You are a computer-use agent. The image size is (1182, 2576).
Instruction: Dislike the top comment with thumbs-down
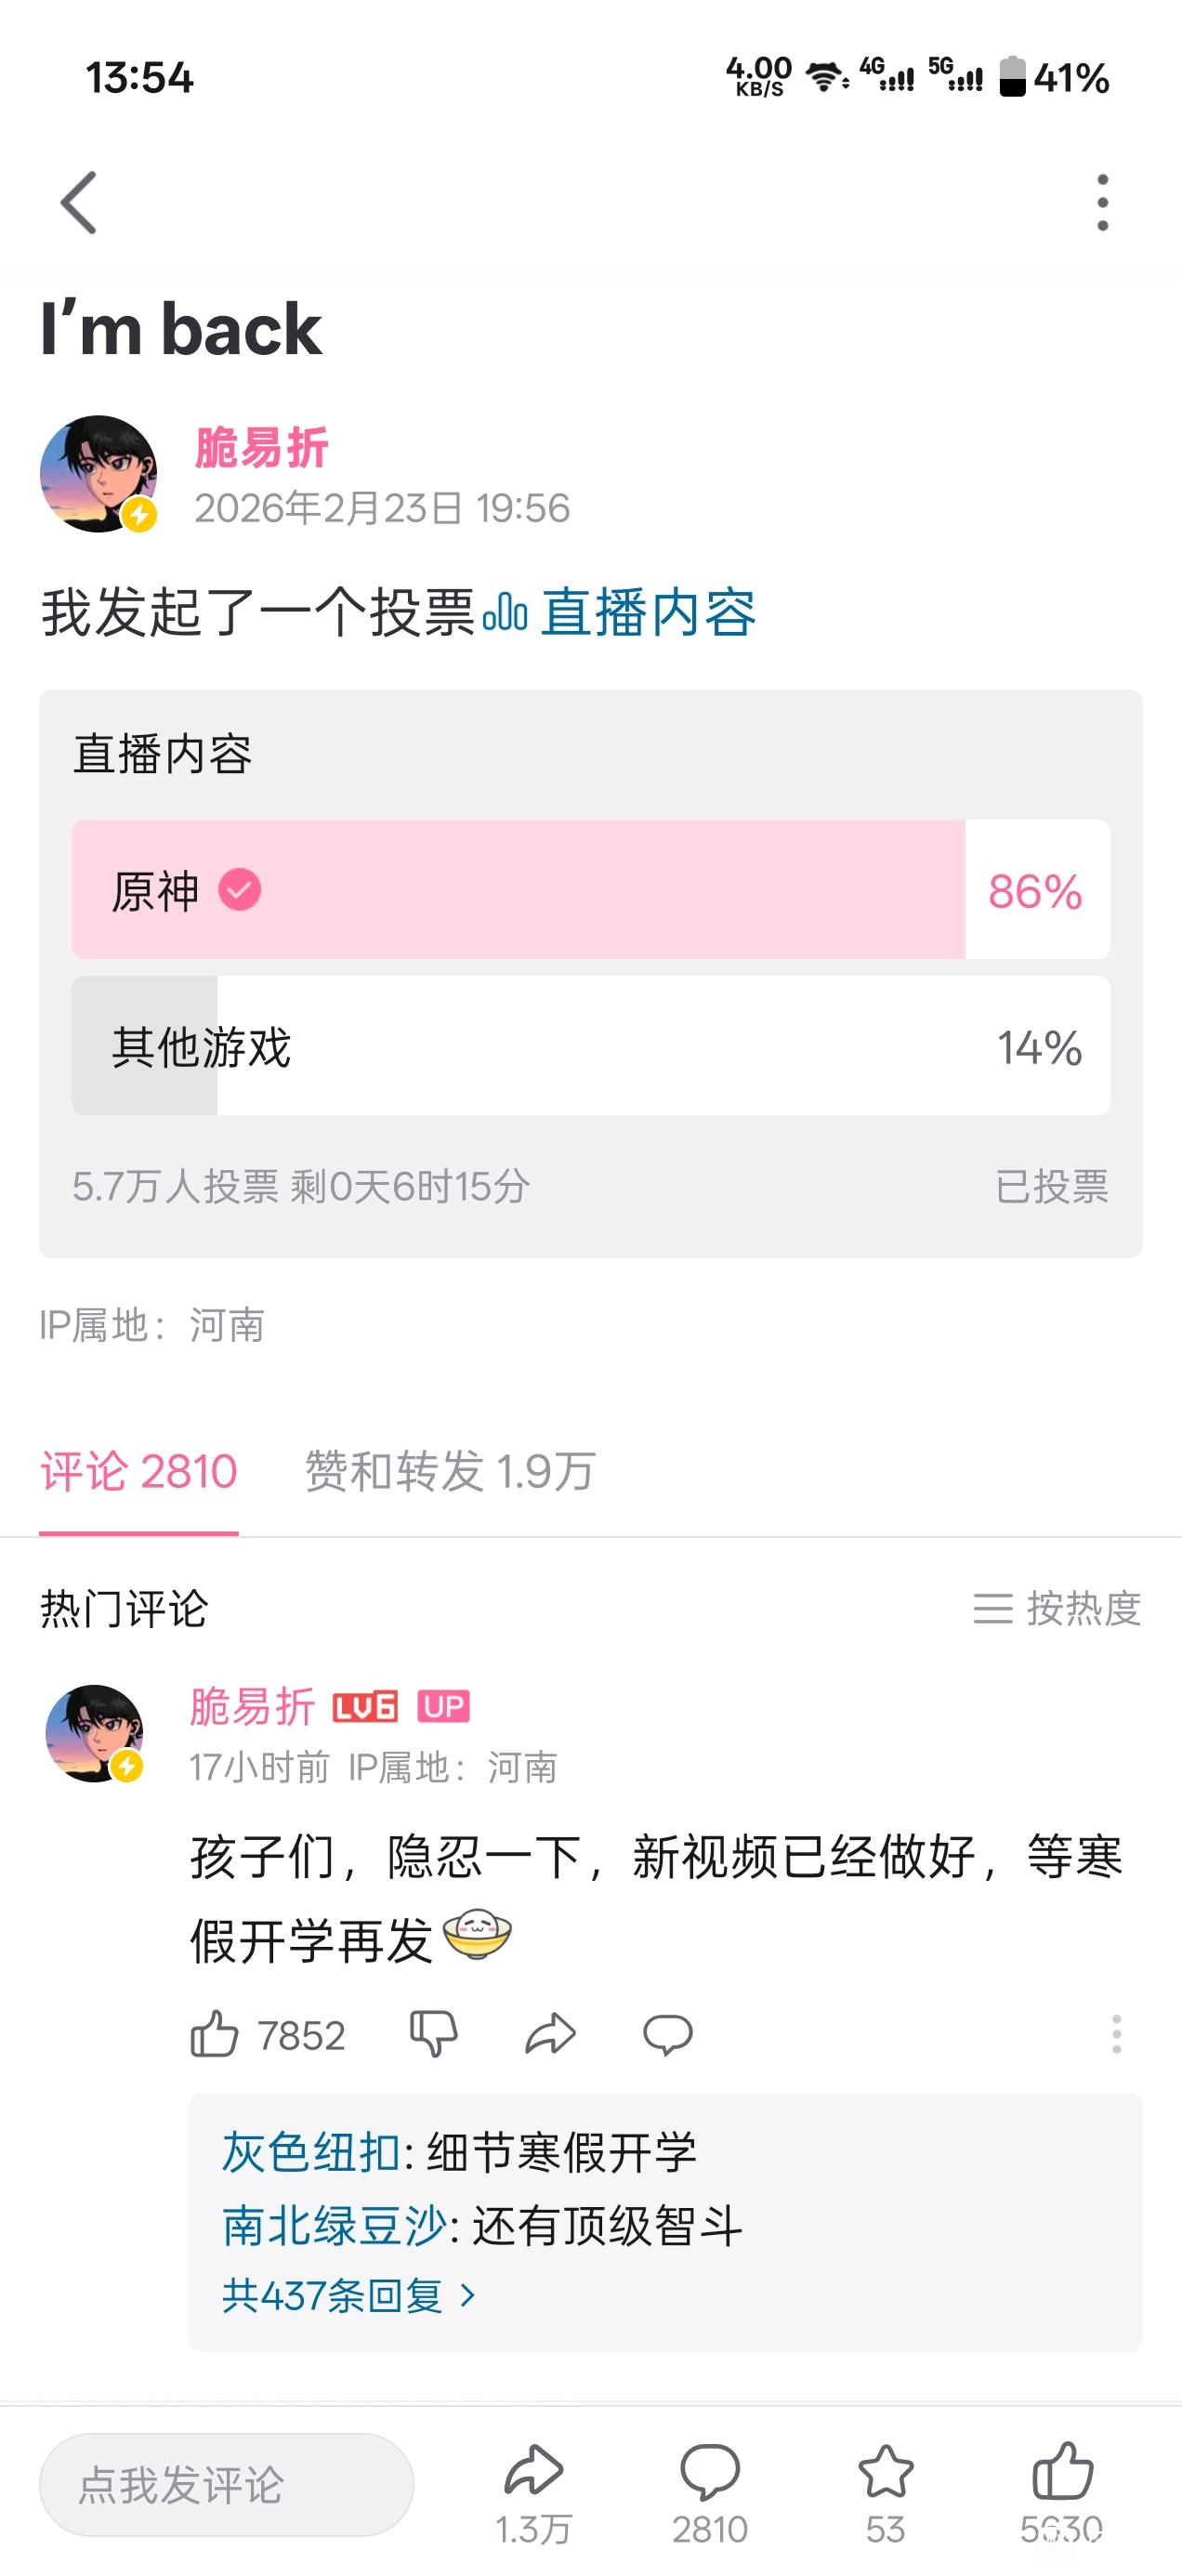pyautogui.click(x=433, y=2035)
